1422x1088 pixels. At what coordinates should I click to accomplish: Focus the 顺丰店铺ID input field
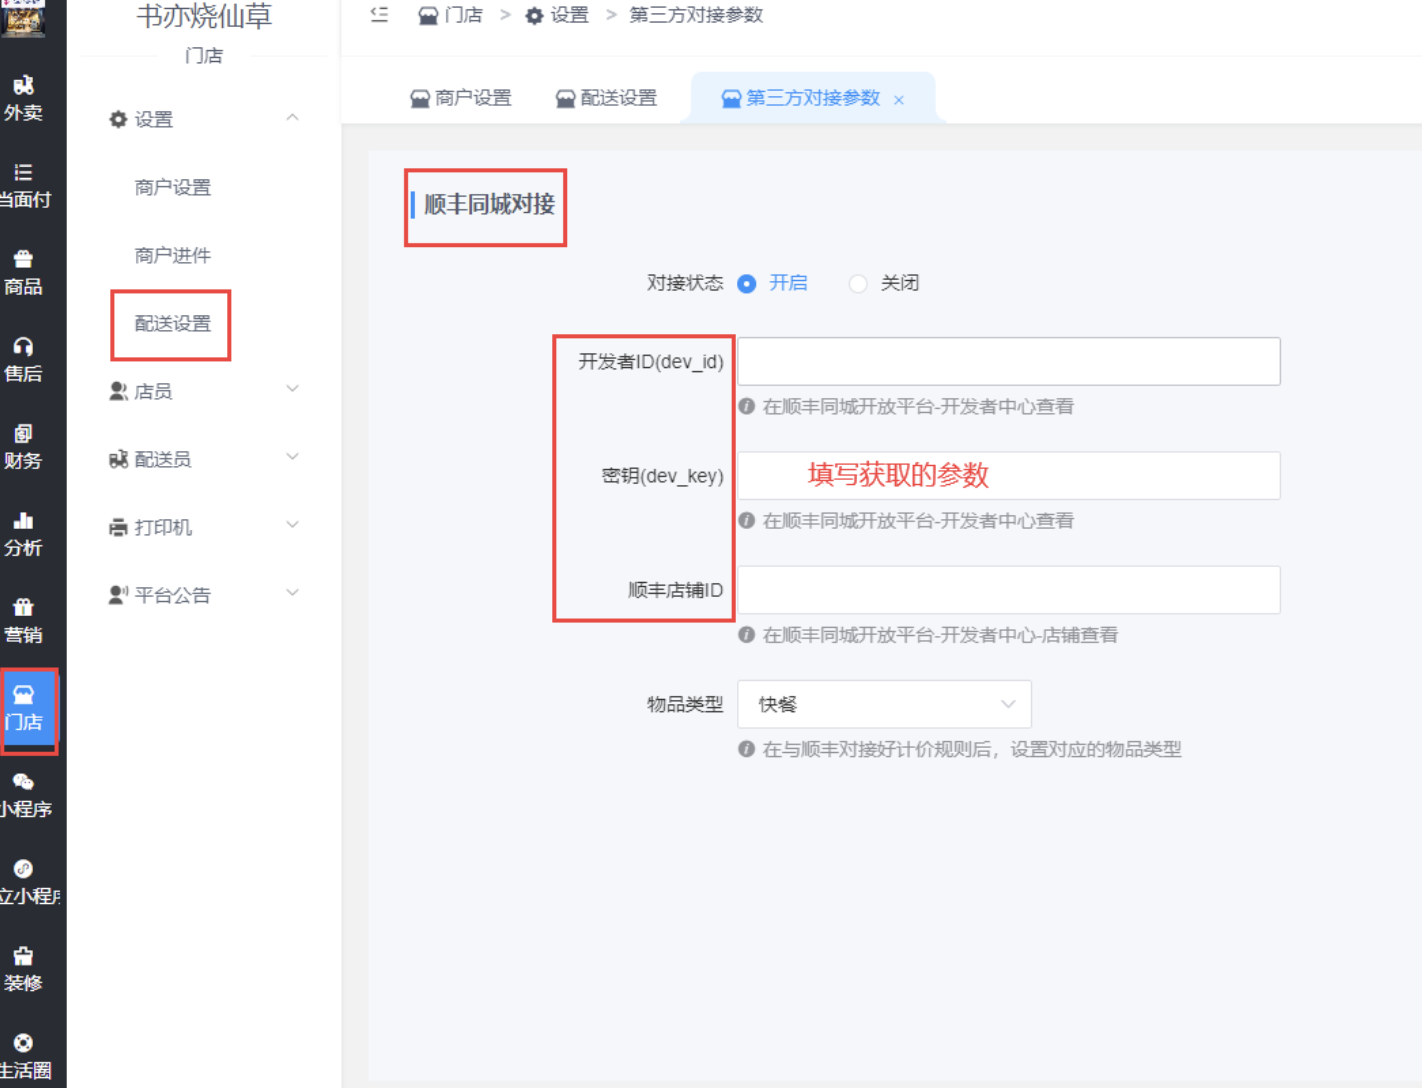pos(1009,589)
